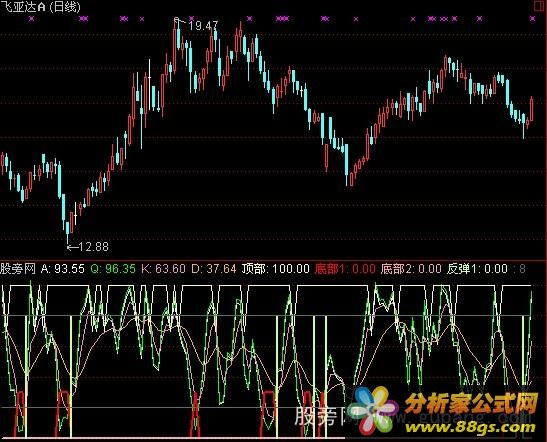Select the D: 37.64 indicator value

point(214,269)
